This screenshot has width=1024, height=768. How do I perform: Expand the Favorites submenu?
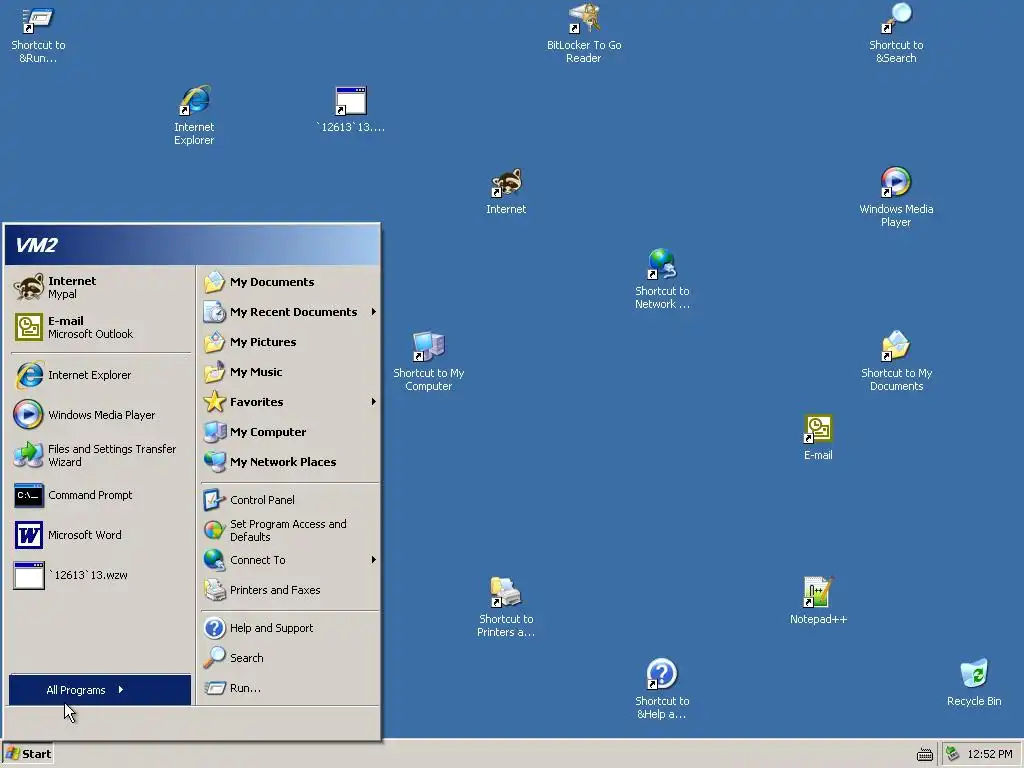[290, 402]
